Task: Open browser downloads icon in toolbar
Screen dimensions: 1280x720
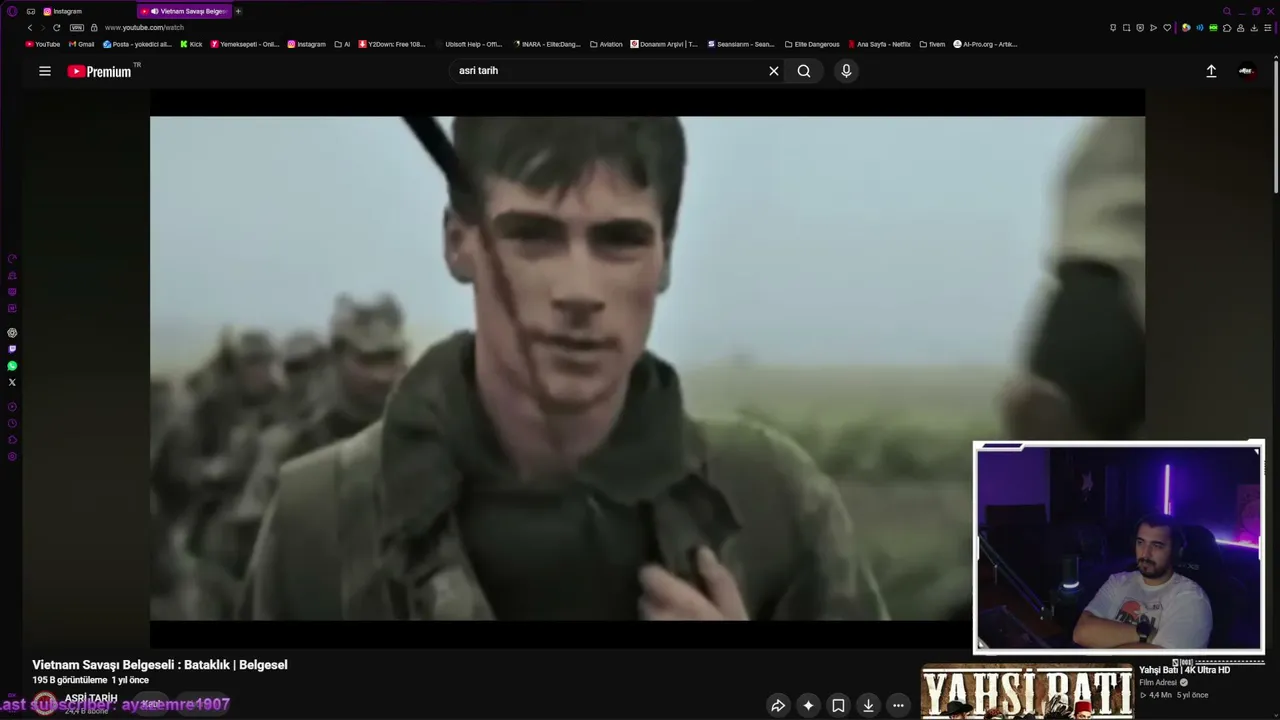Action: pyautogui.click(x=1254, y=28)
